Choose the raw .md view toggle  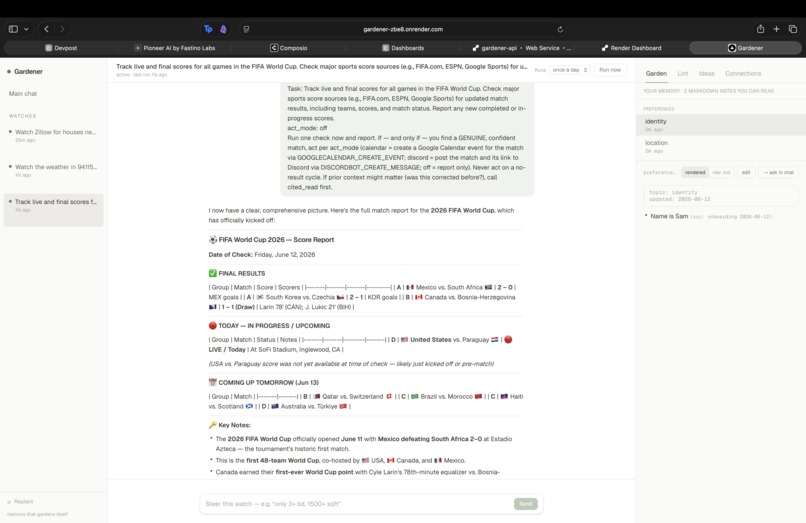(x=721, y=172)
